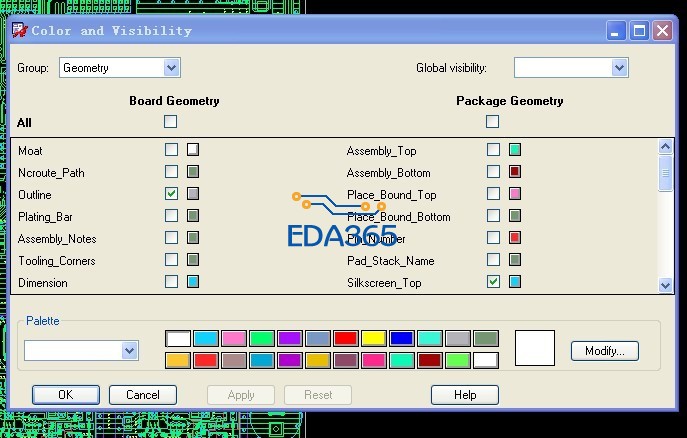
Task: Select the Assembly_Notes color swatch
Action: pos(193,237)
